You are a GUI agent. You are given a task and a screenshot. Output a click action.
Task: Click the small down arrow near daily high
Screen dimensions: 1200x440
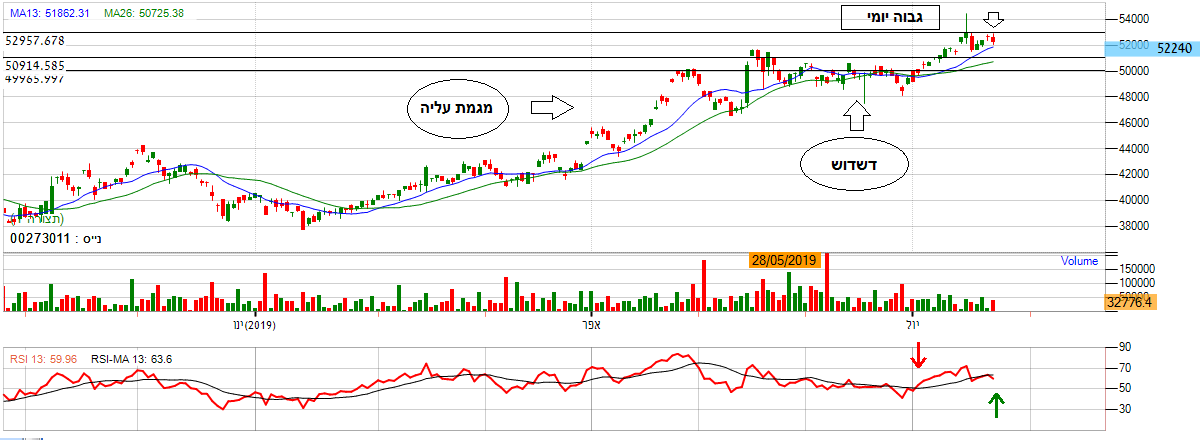[x=992, y=20]
